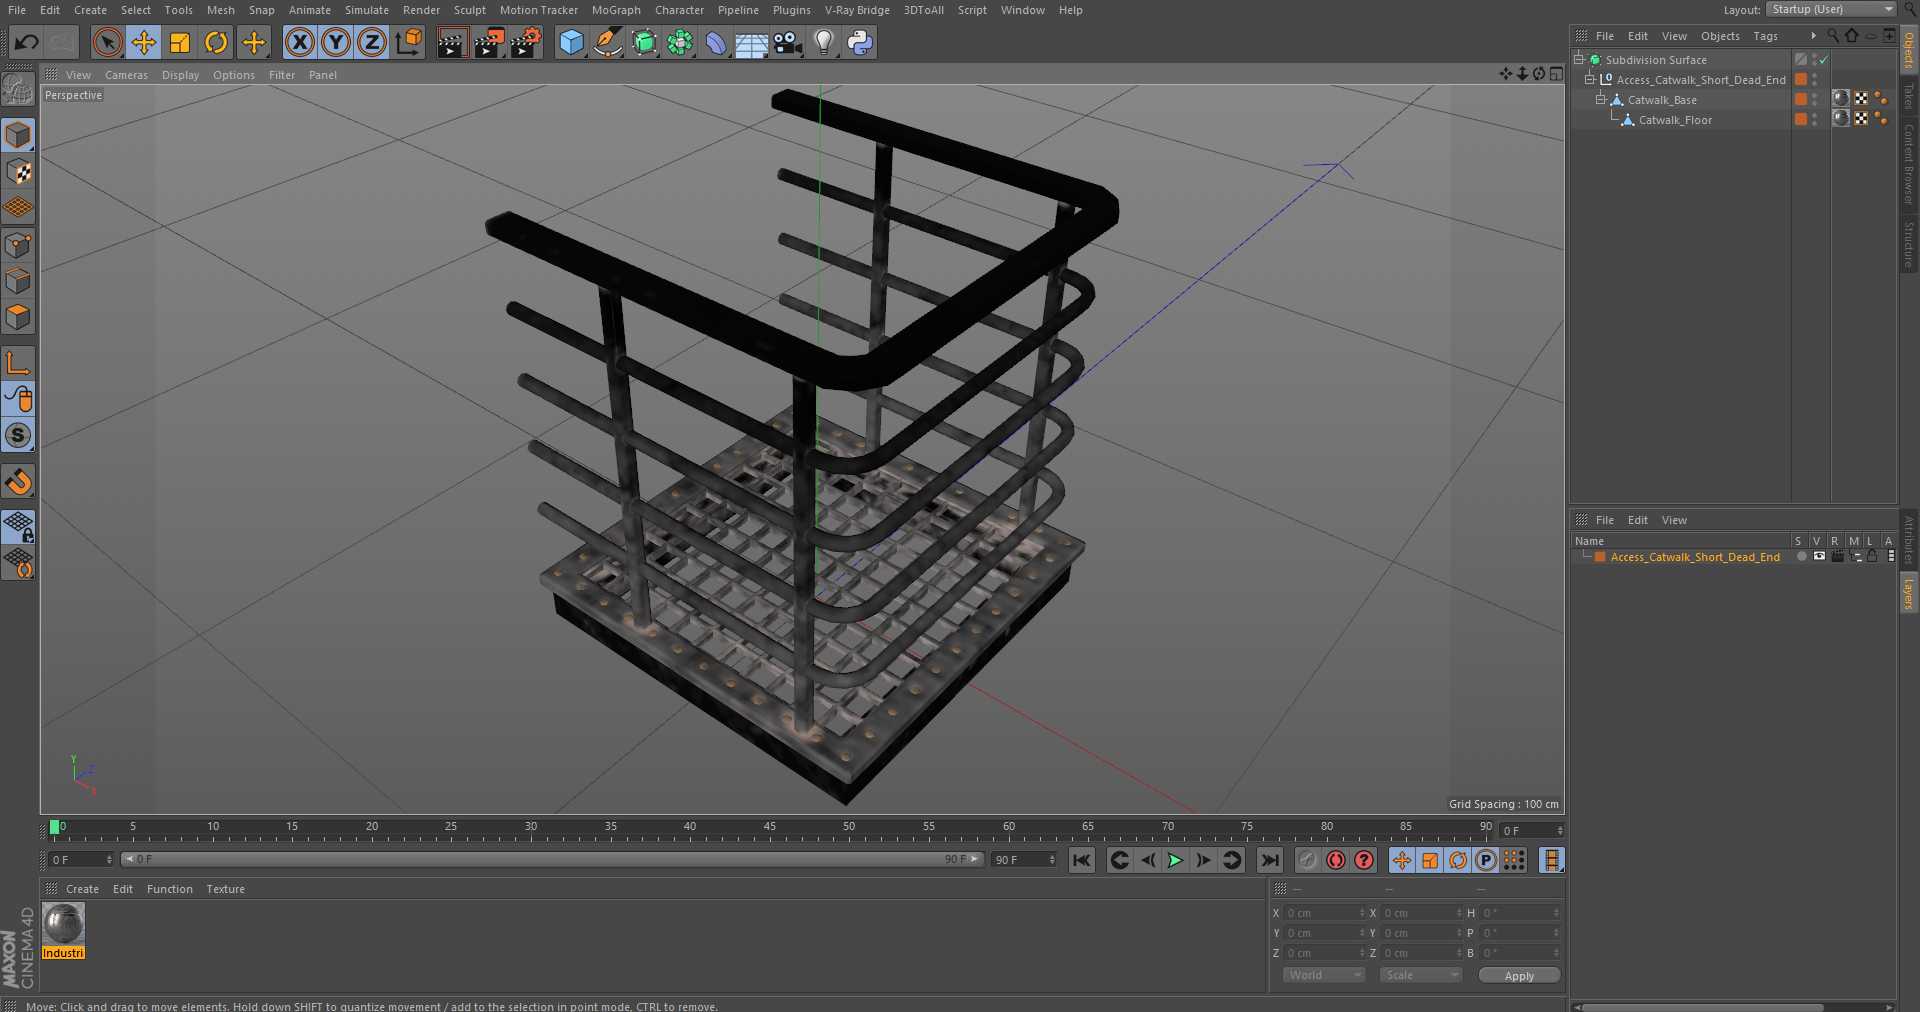Switch to Texture mode checker icon
Image resolution: width=1920 pixels, height=1012 pixels.
[x=18, y=172]
